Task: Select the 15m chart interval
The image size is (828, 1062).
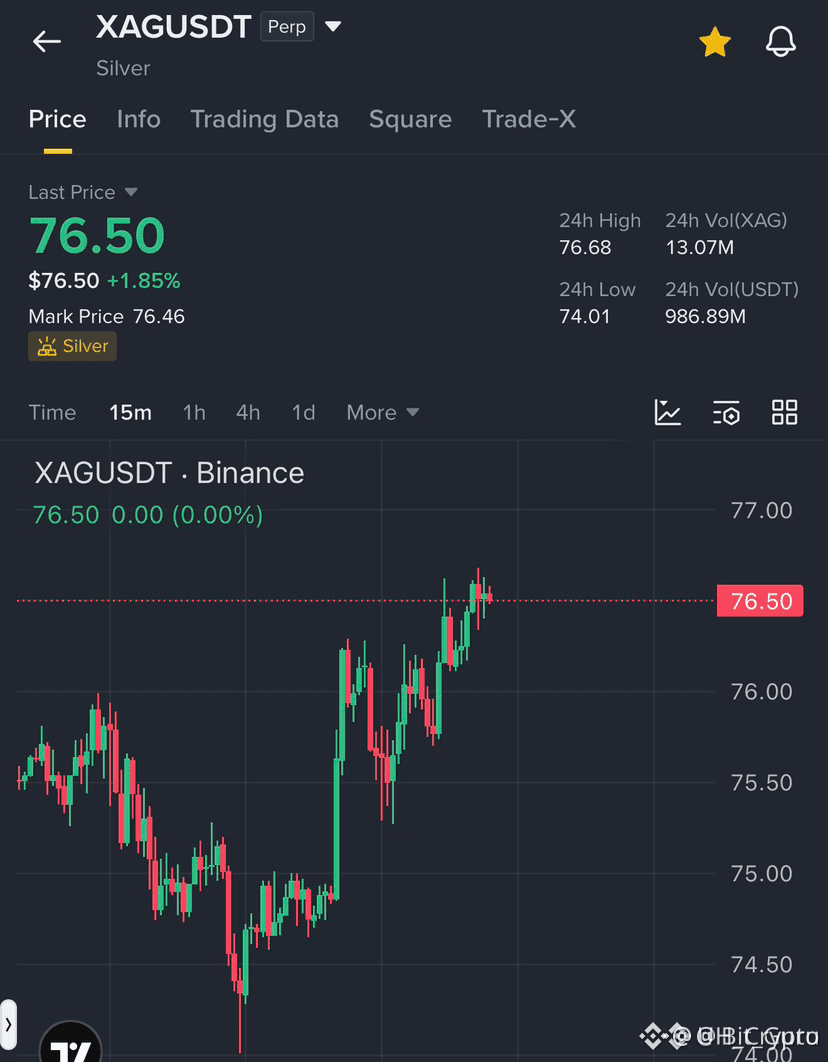Action: [131, 412]
